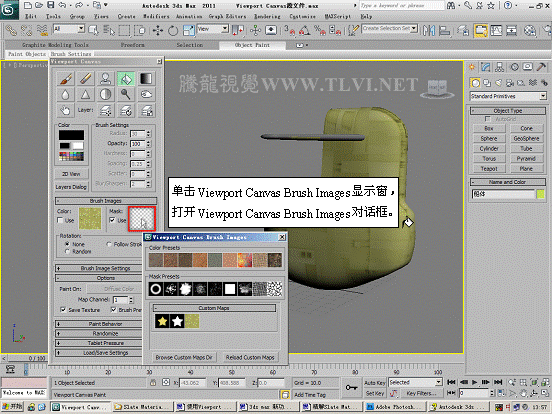552x414 pixels.
Task: Open the Customize menu
Action: [302, 16]
